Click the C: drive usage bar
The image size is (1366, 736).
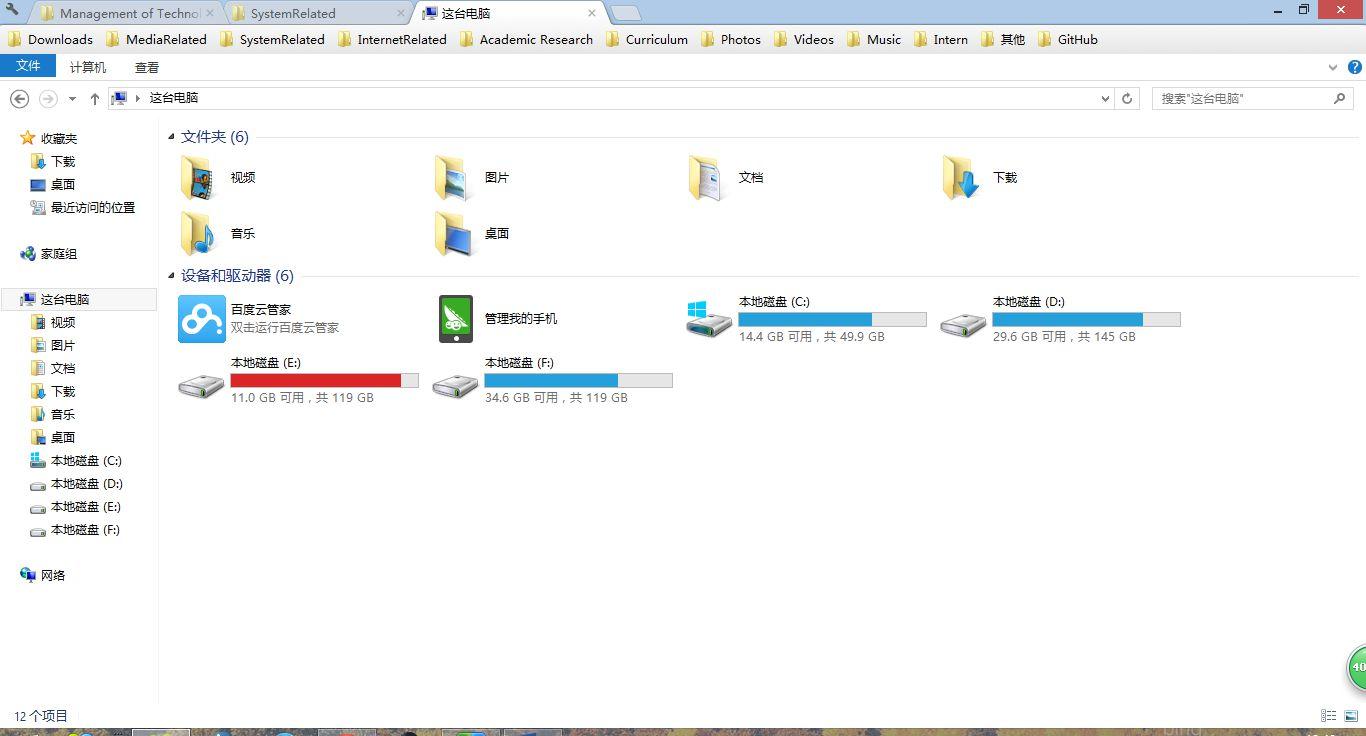tap(832, 320)
